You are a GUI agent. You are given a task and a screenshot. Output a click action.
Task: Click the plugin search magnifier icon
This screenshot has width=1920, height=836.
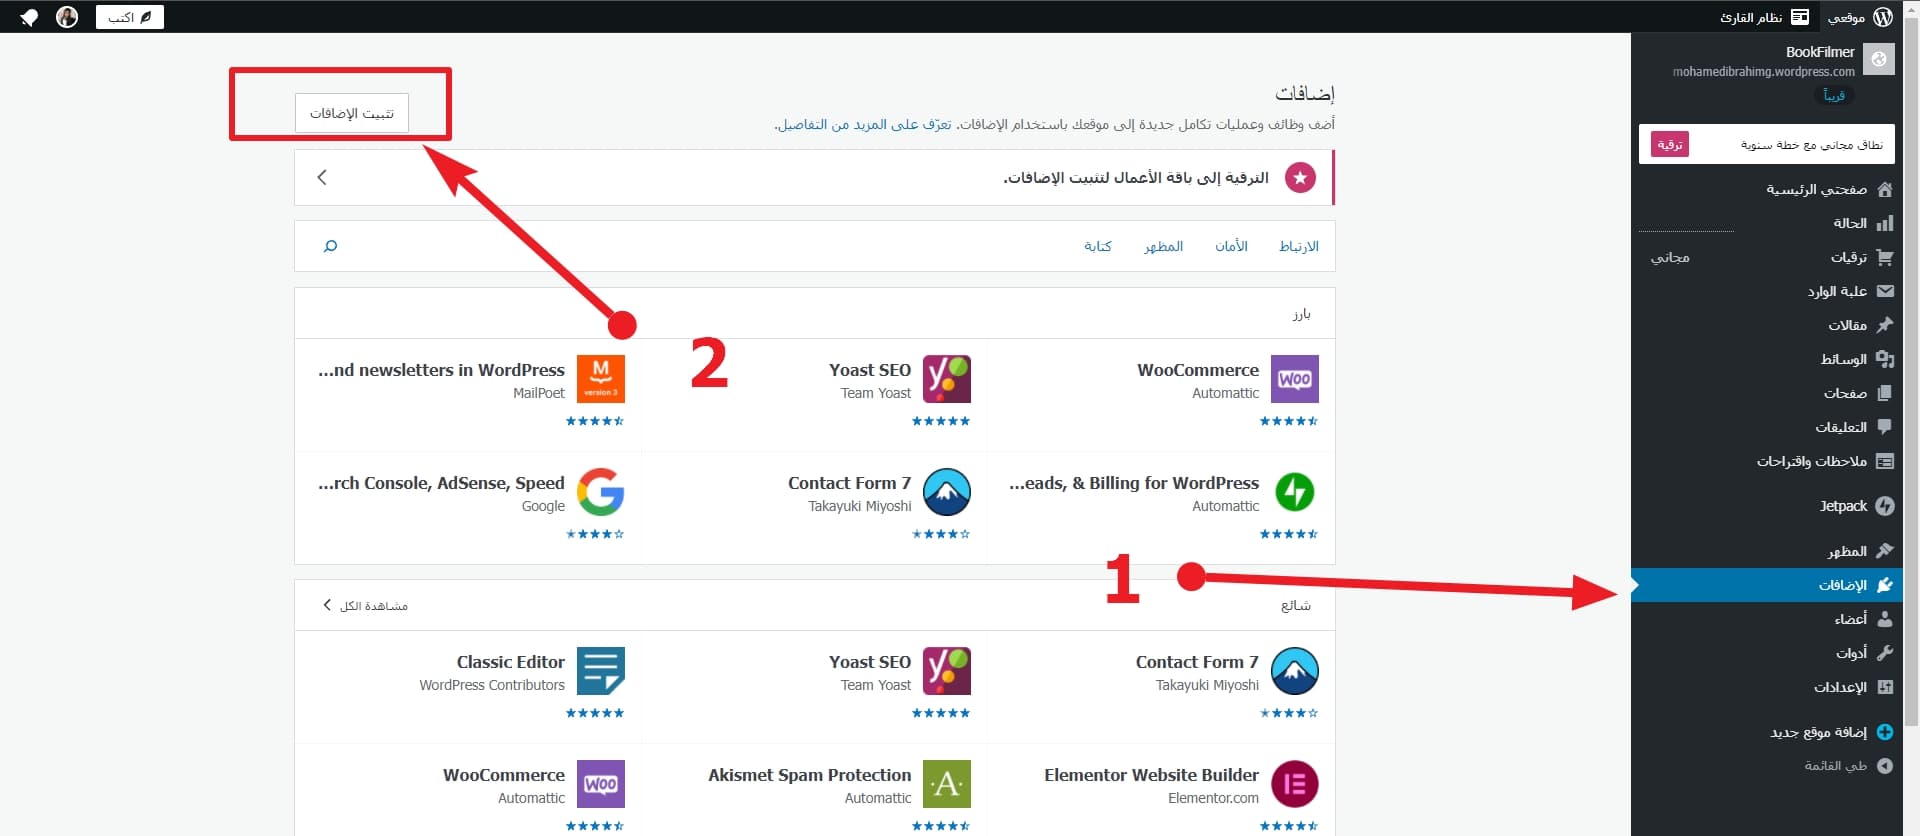[330, 246]
